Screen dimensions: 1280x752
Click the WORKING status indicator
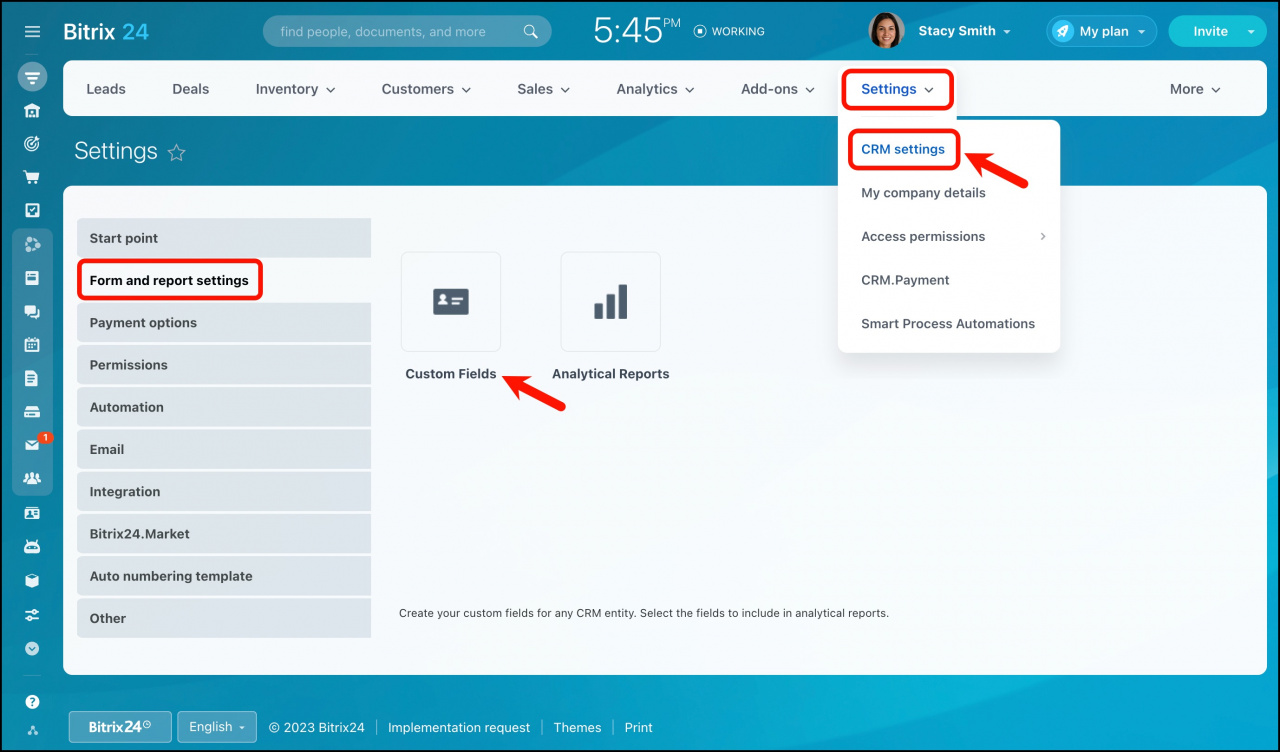729,32
